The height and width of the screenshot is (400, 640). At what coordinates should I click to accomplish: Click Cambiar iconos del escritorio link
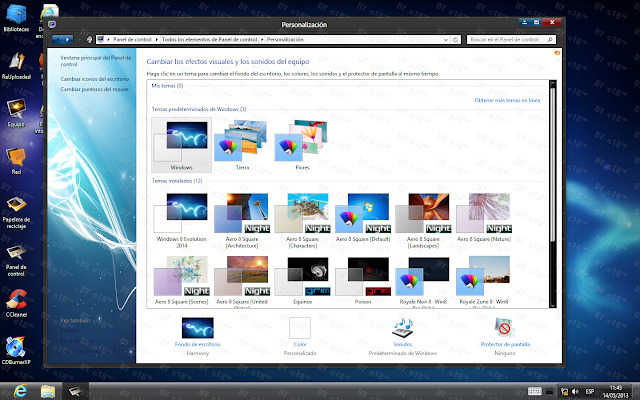[x=95, y=79]
